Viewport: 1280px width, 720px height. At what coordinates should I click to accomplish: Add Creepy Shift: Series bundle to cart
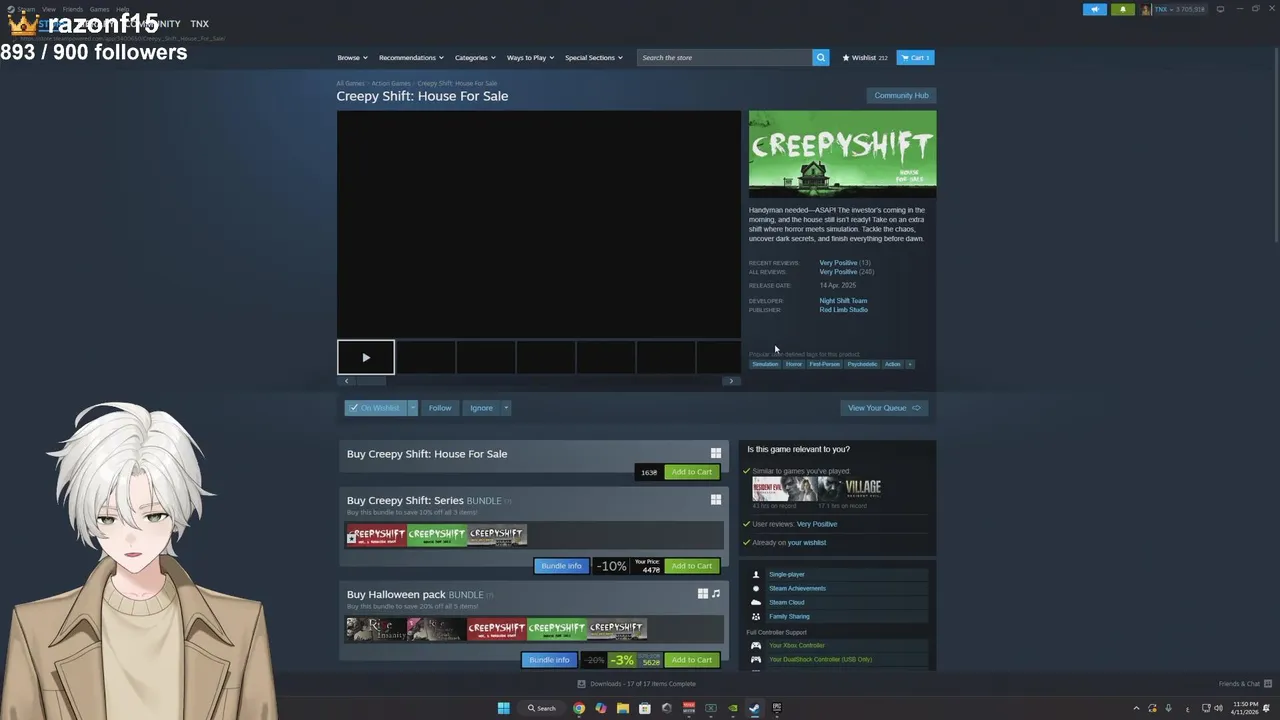coord(692,566)
